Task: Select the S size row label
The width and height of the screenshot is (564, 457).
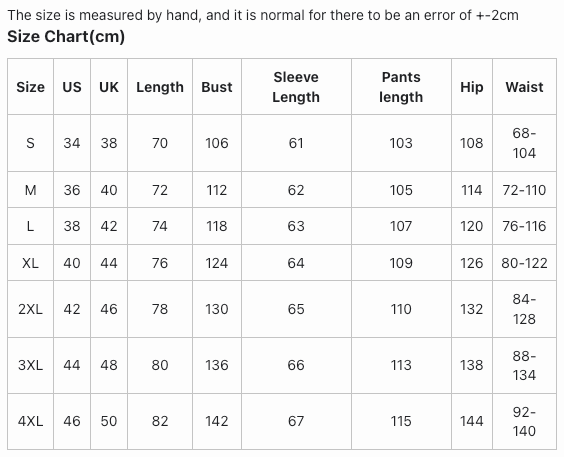Action: pyautogui.click(x=31, y=143)
